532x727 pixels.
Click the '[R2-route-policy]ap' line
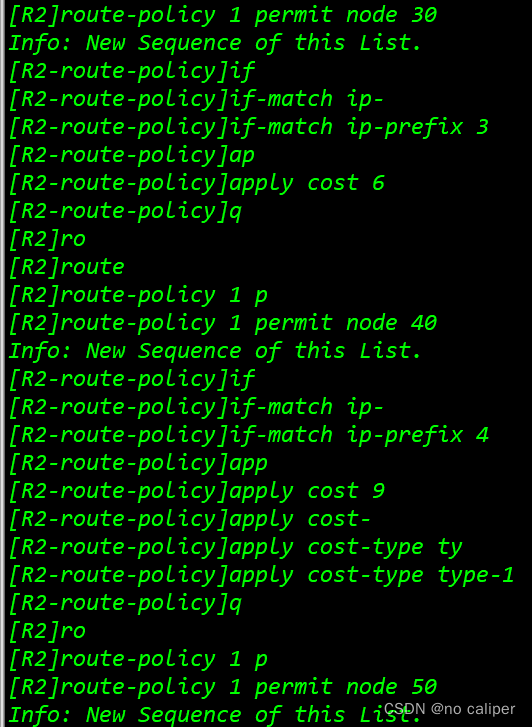point(131,156)
